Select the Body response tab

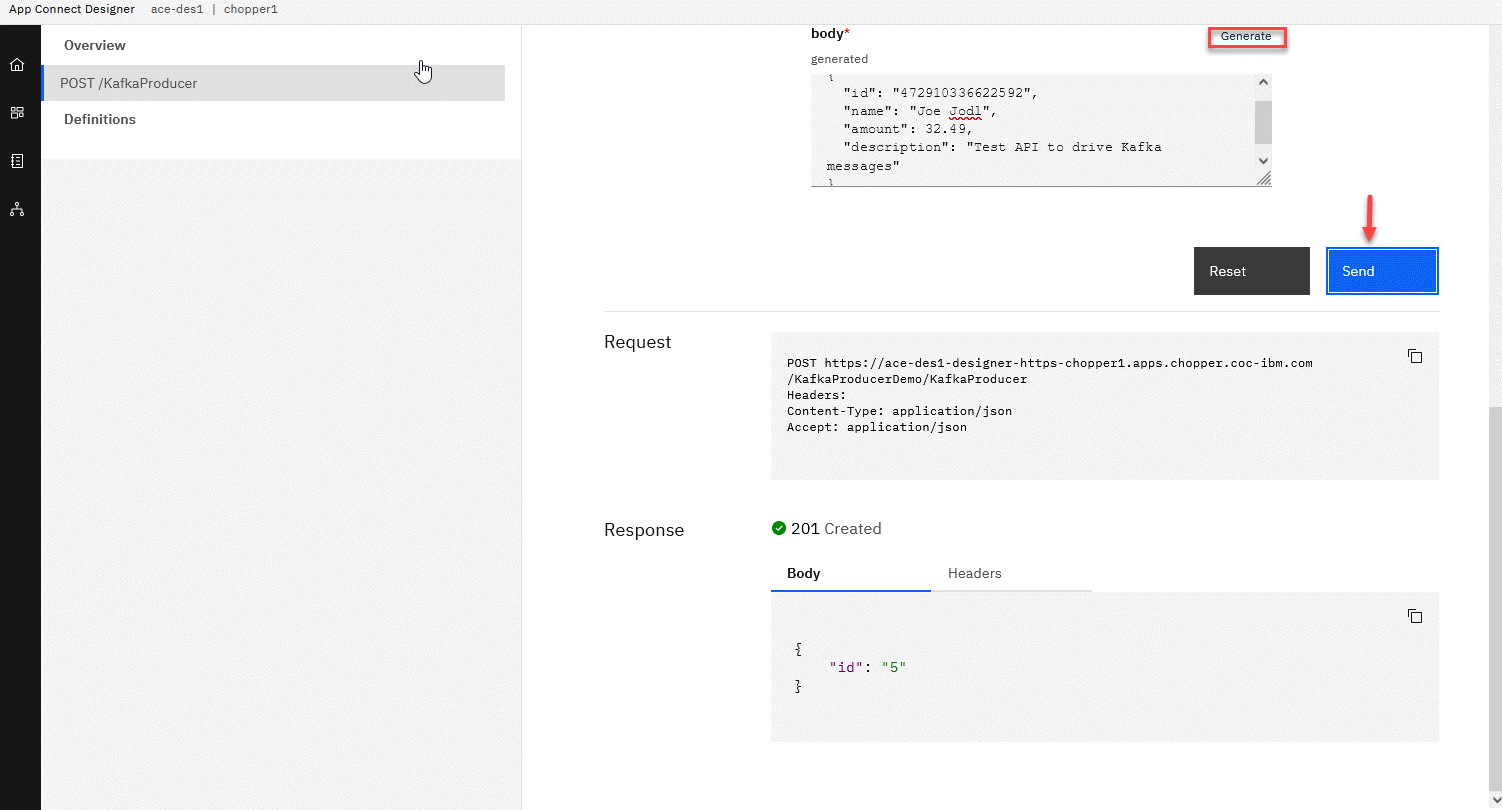[803, 573]
